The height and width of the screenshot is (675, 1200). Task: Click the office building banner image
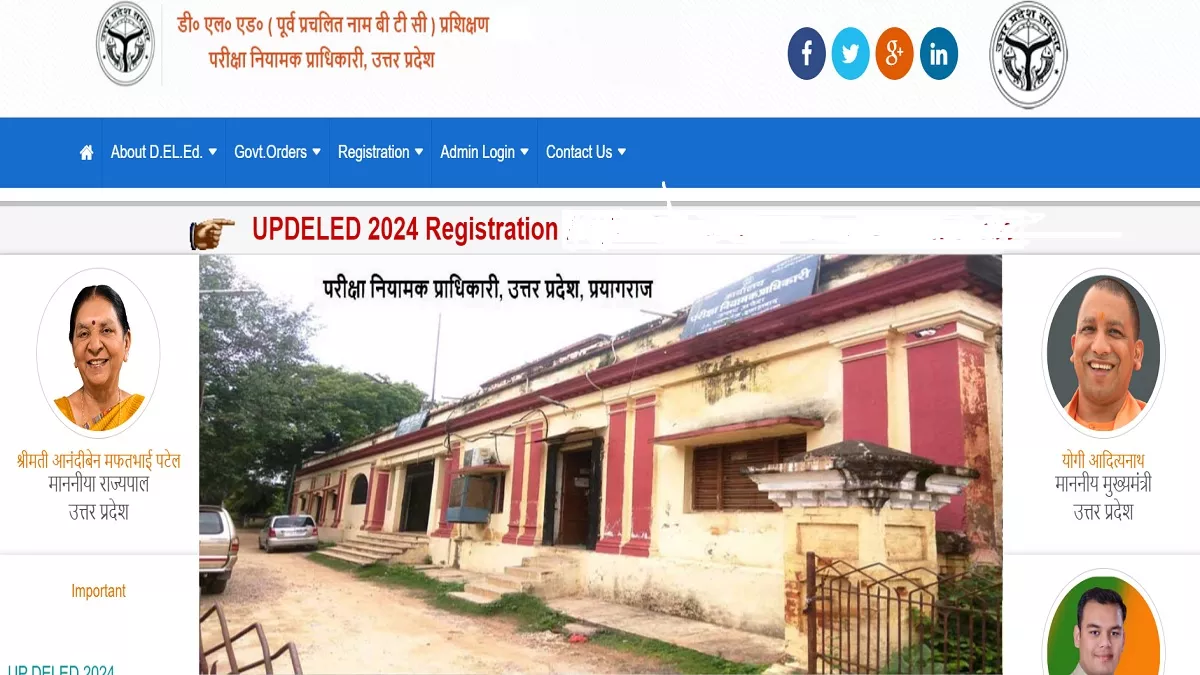600,464
